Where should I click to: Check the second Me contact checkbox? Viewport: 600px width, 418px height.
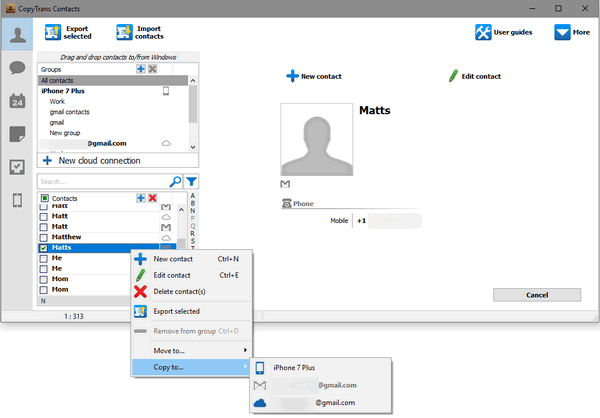click(x=44, y=269)
